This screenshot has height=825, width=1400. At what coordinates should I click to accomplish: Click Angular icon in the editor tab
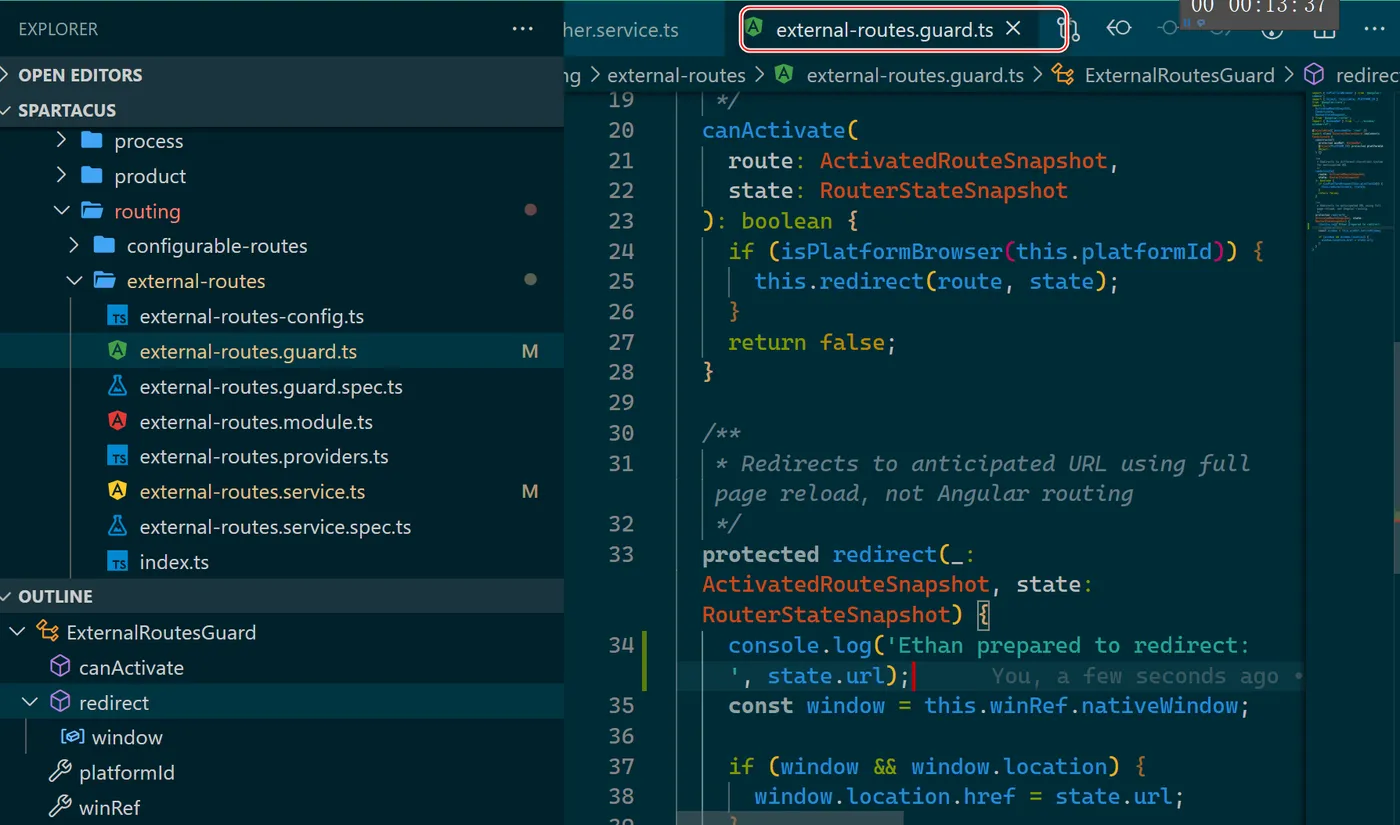click(x=755, y=29)
